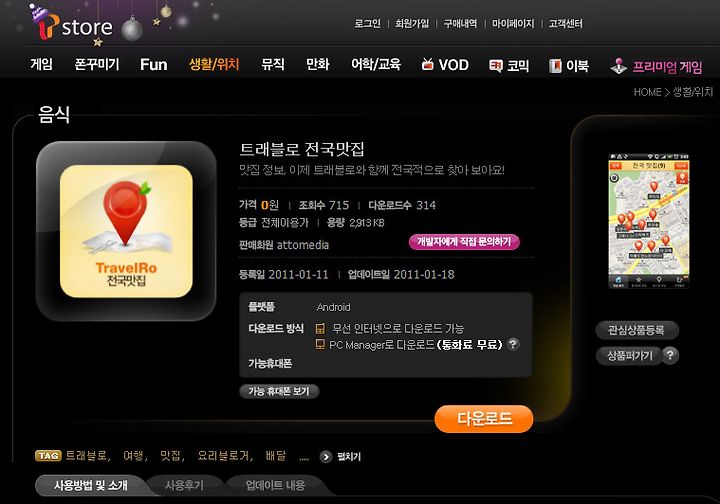Viewport: 720px width, 504px height.
Task: Click the 프리미엄 게임 joystick icon
Action: tap(619, 66)
